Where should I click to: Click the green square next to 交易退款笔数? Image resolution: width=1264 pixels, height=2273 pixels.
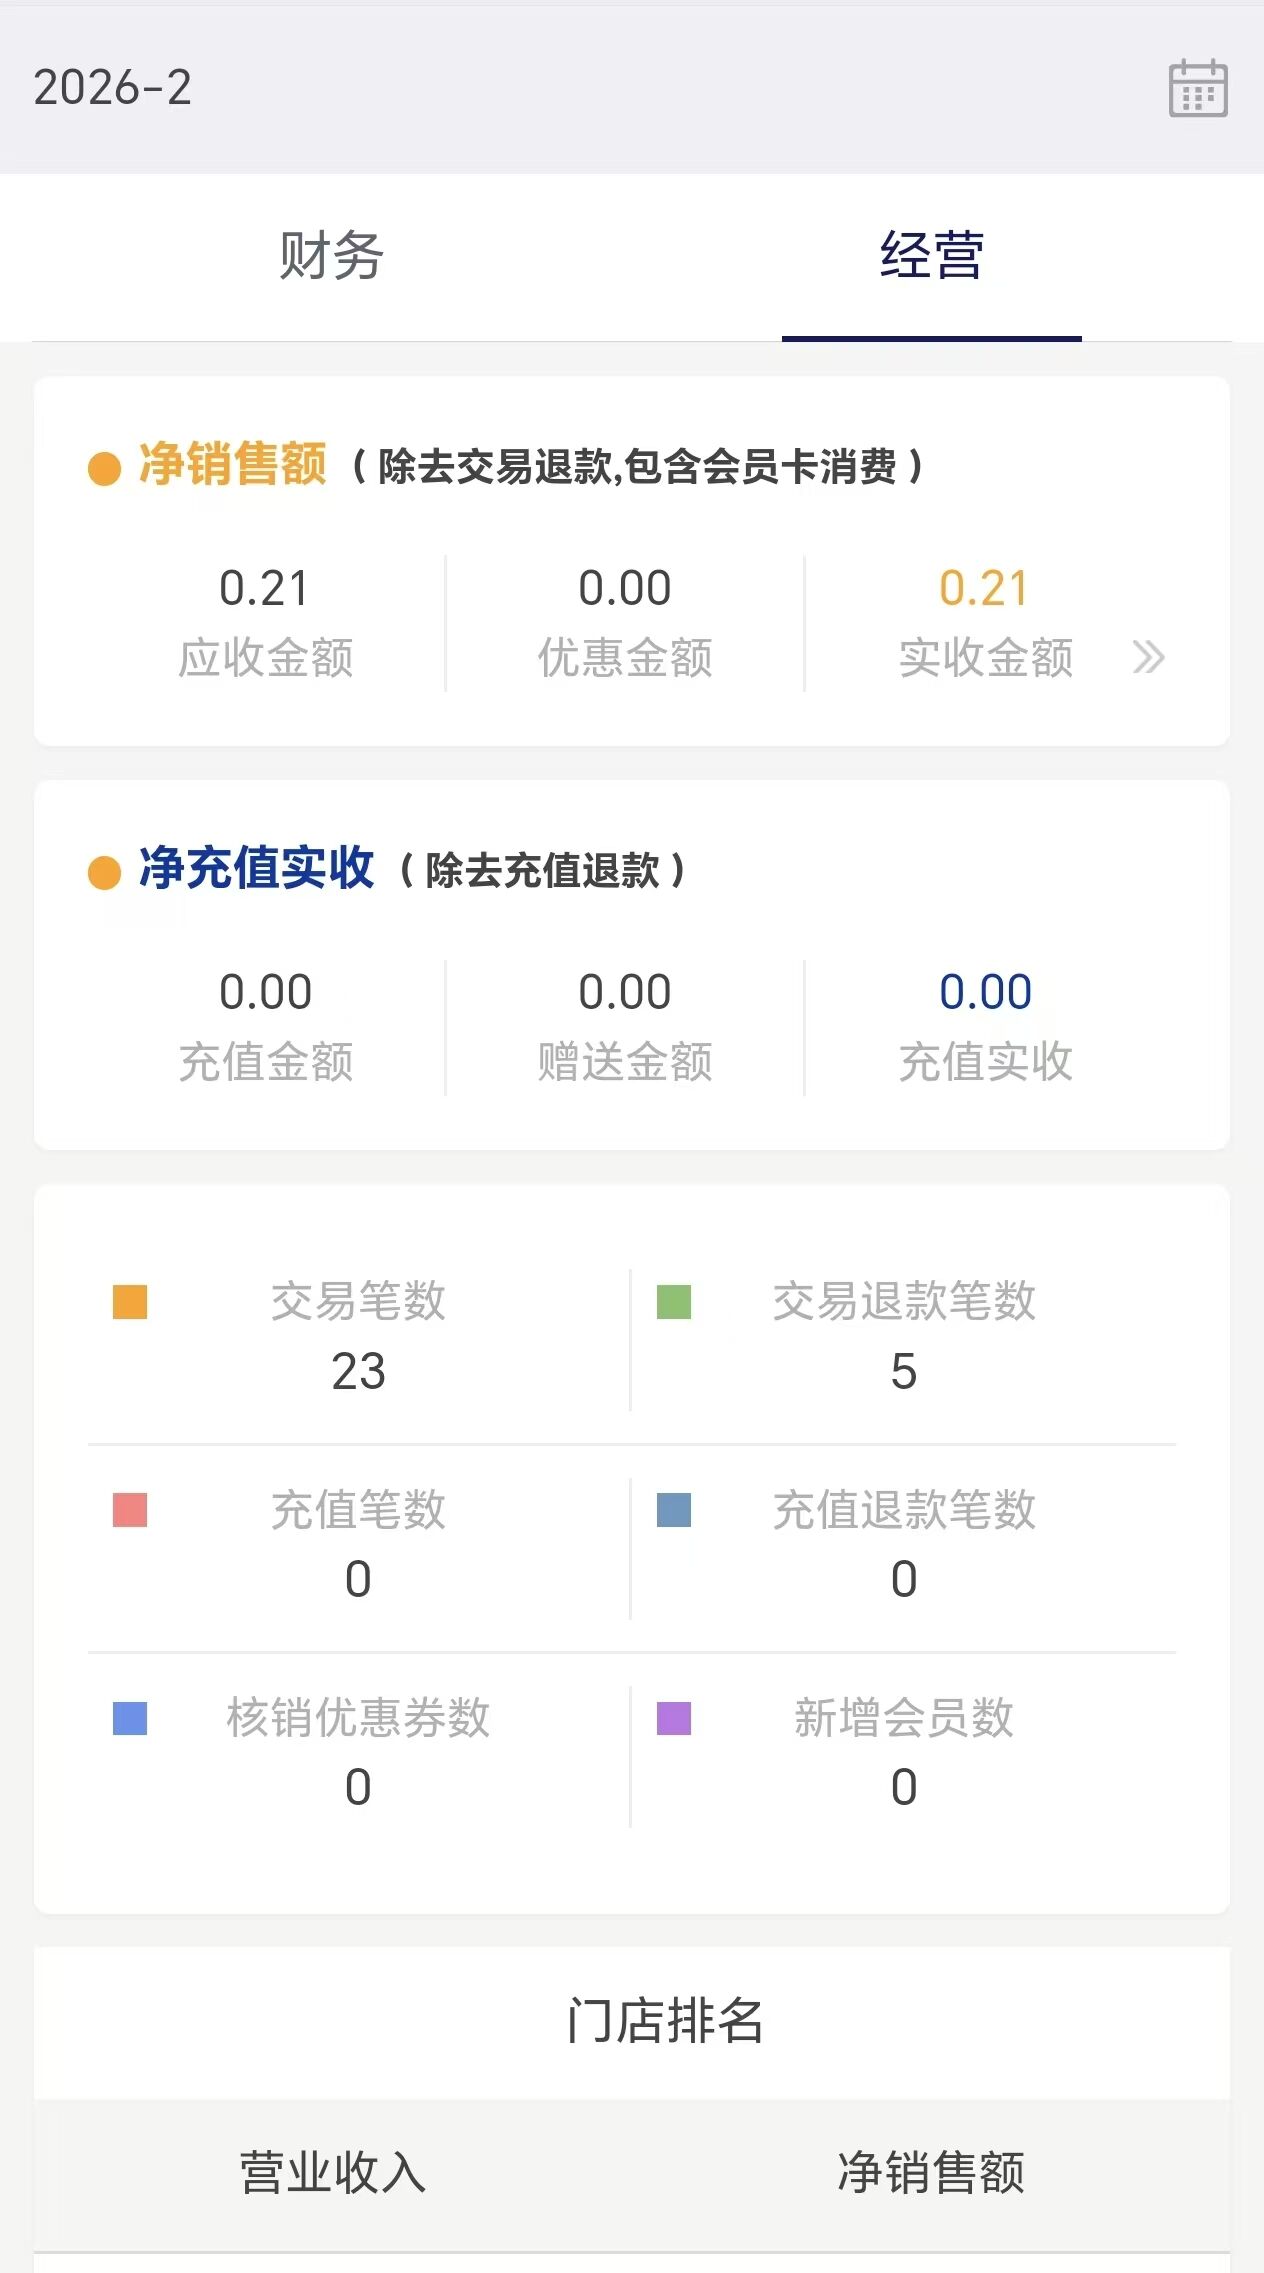click(674, 1302)
